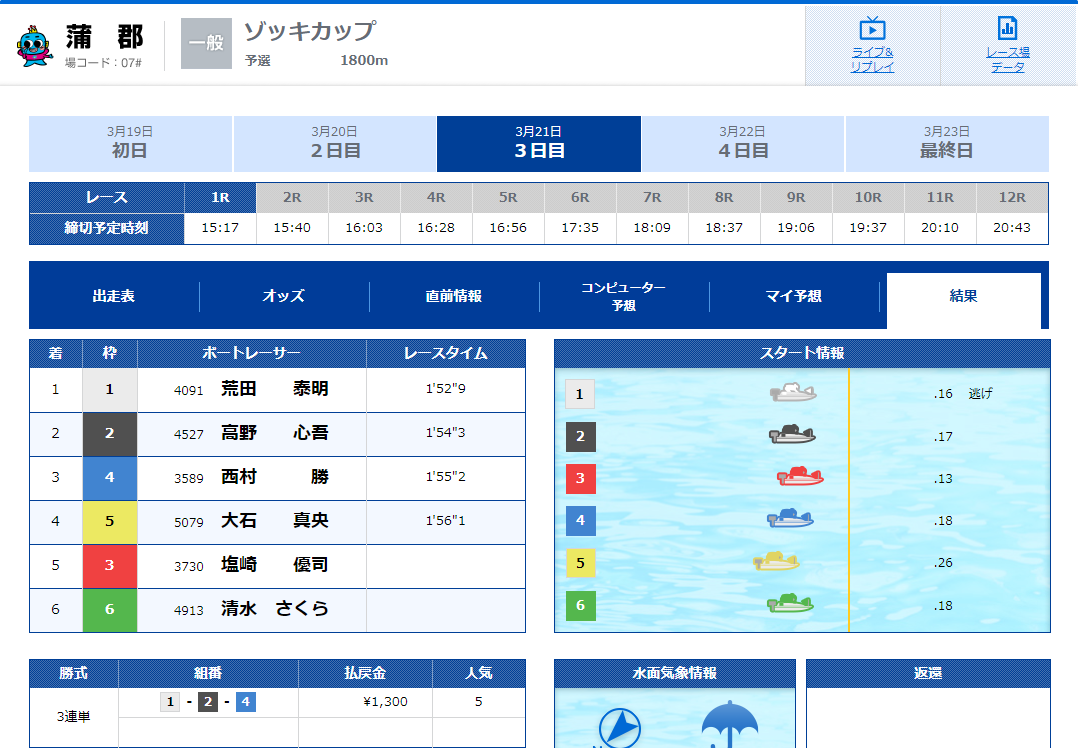The image size is (1078, 748).
Task: Switch to the 出走表 tab
Action: point(114,296)
